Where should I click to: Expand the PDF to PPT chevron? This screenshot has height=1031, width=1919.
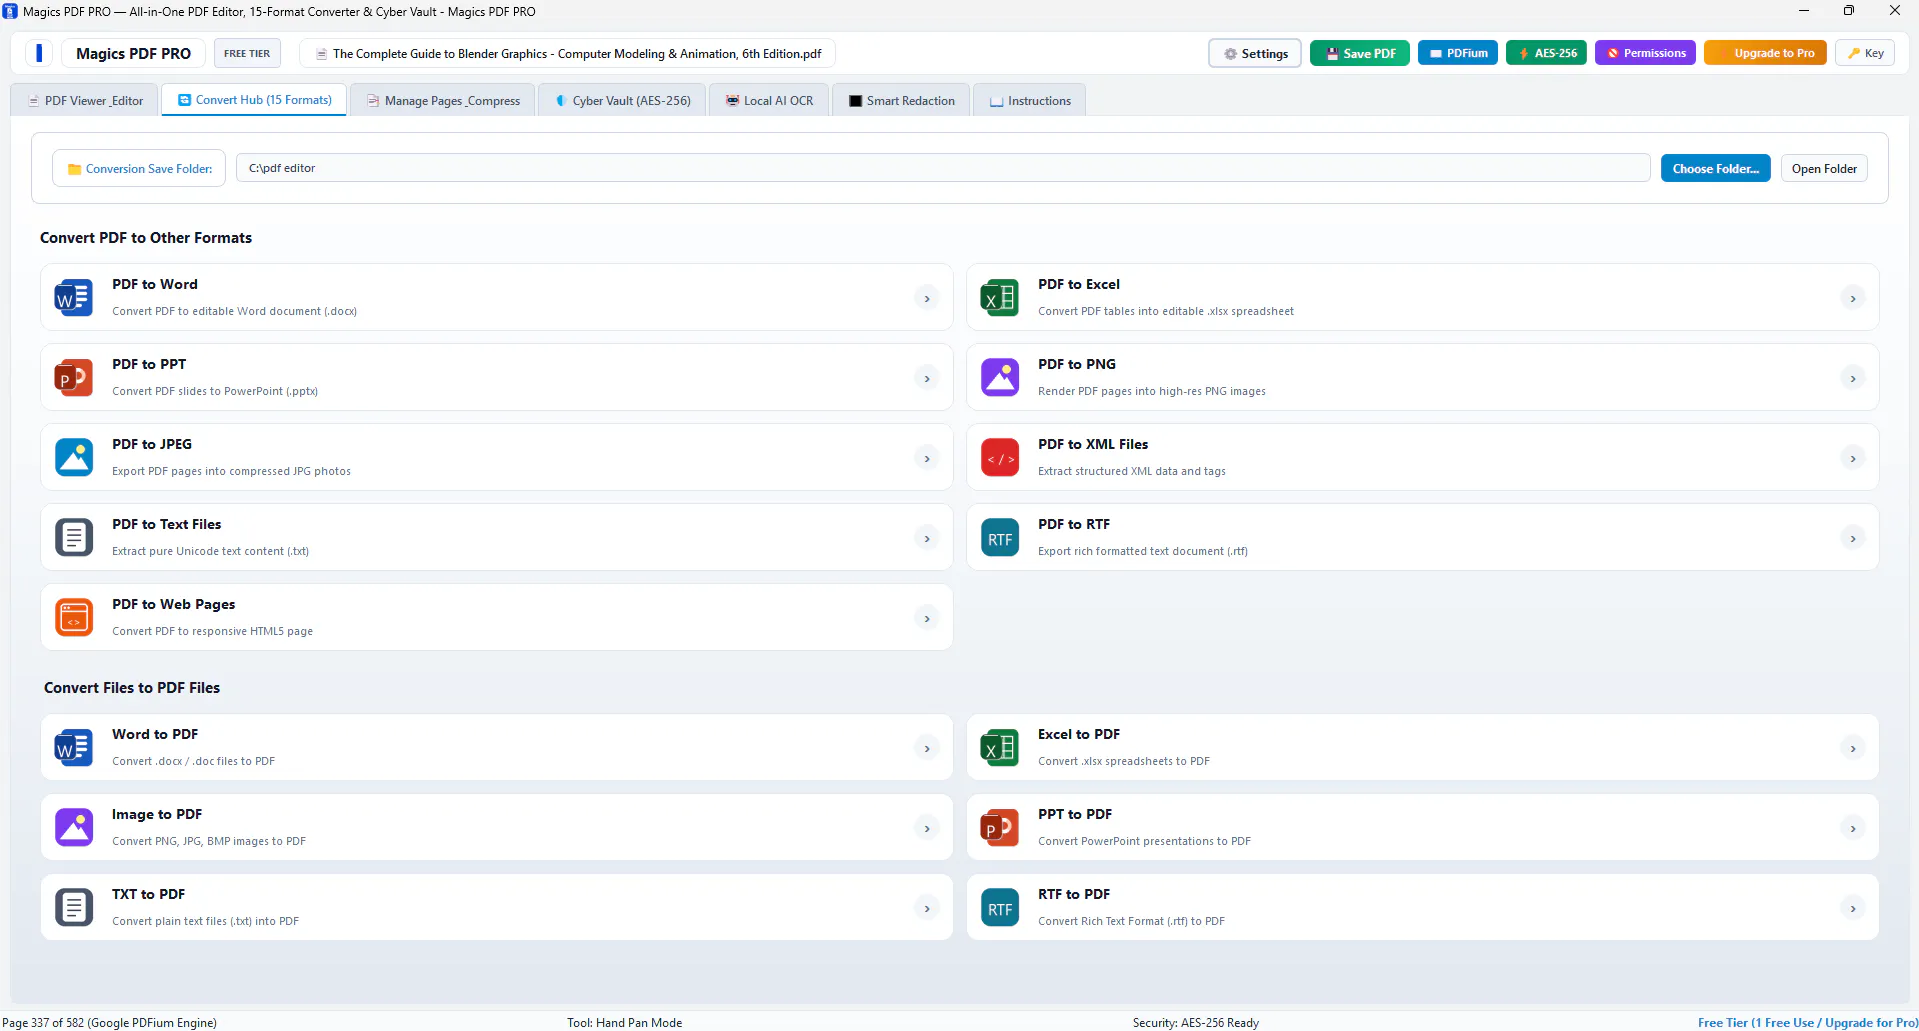927,378
